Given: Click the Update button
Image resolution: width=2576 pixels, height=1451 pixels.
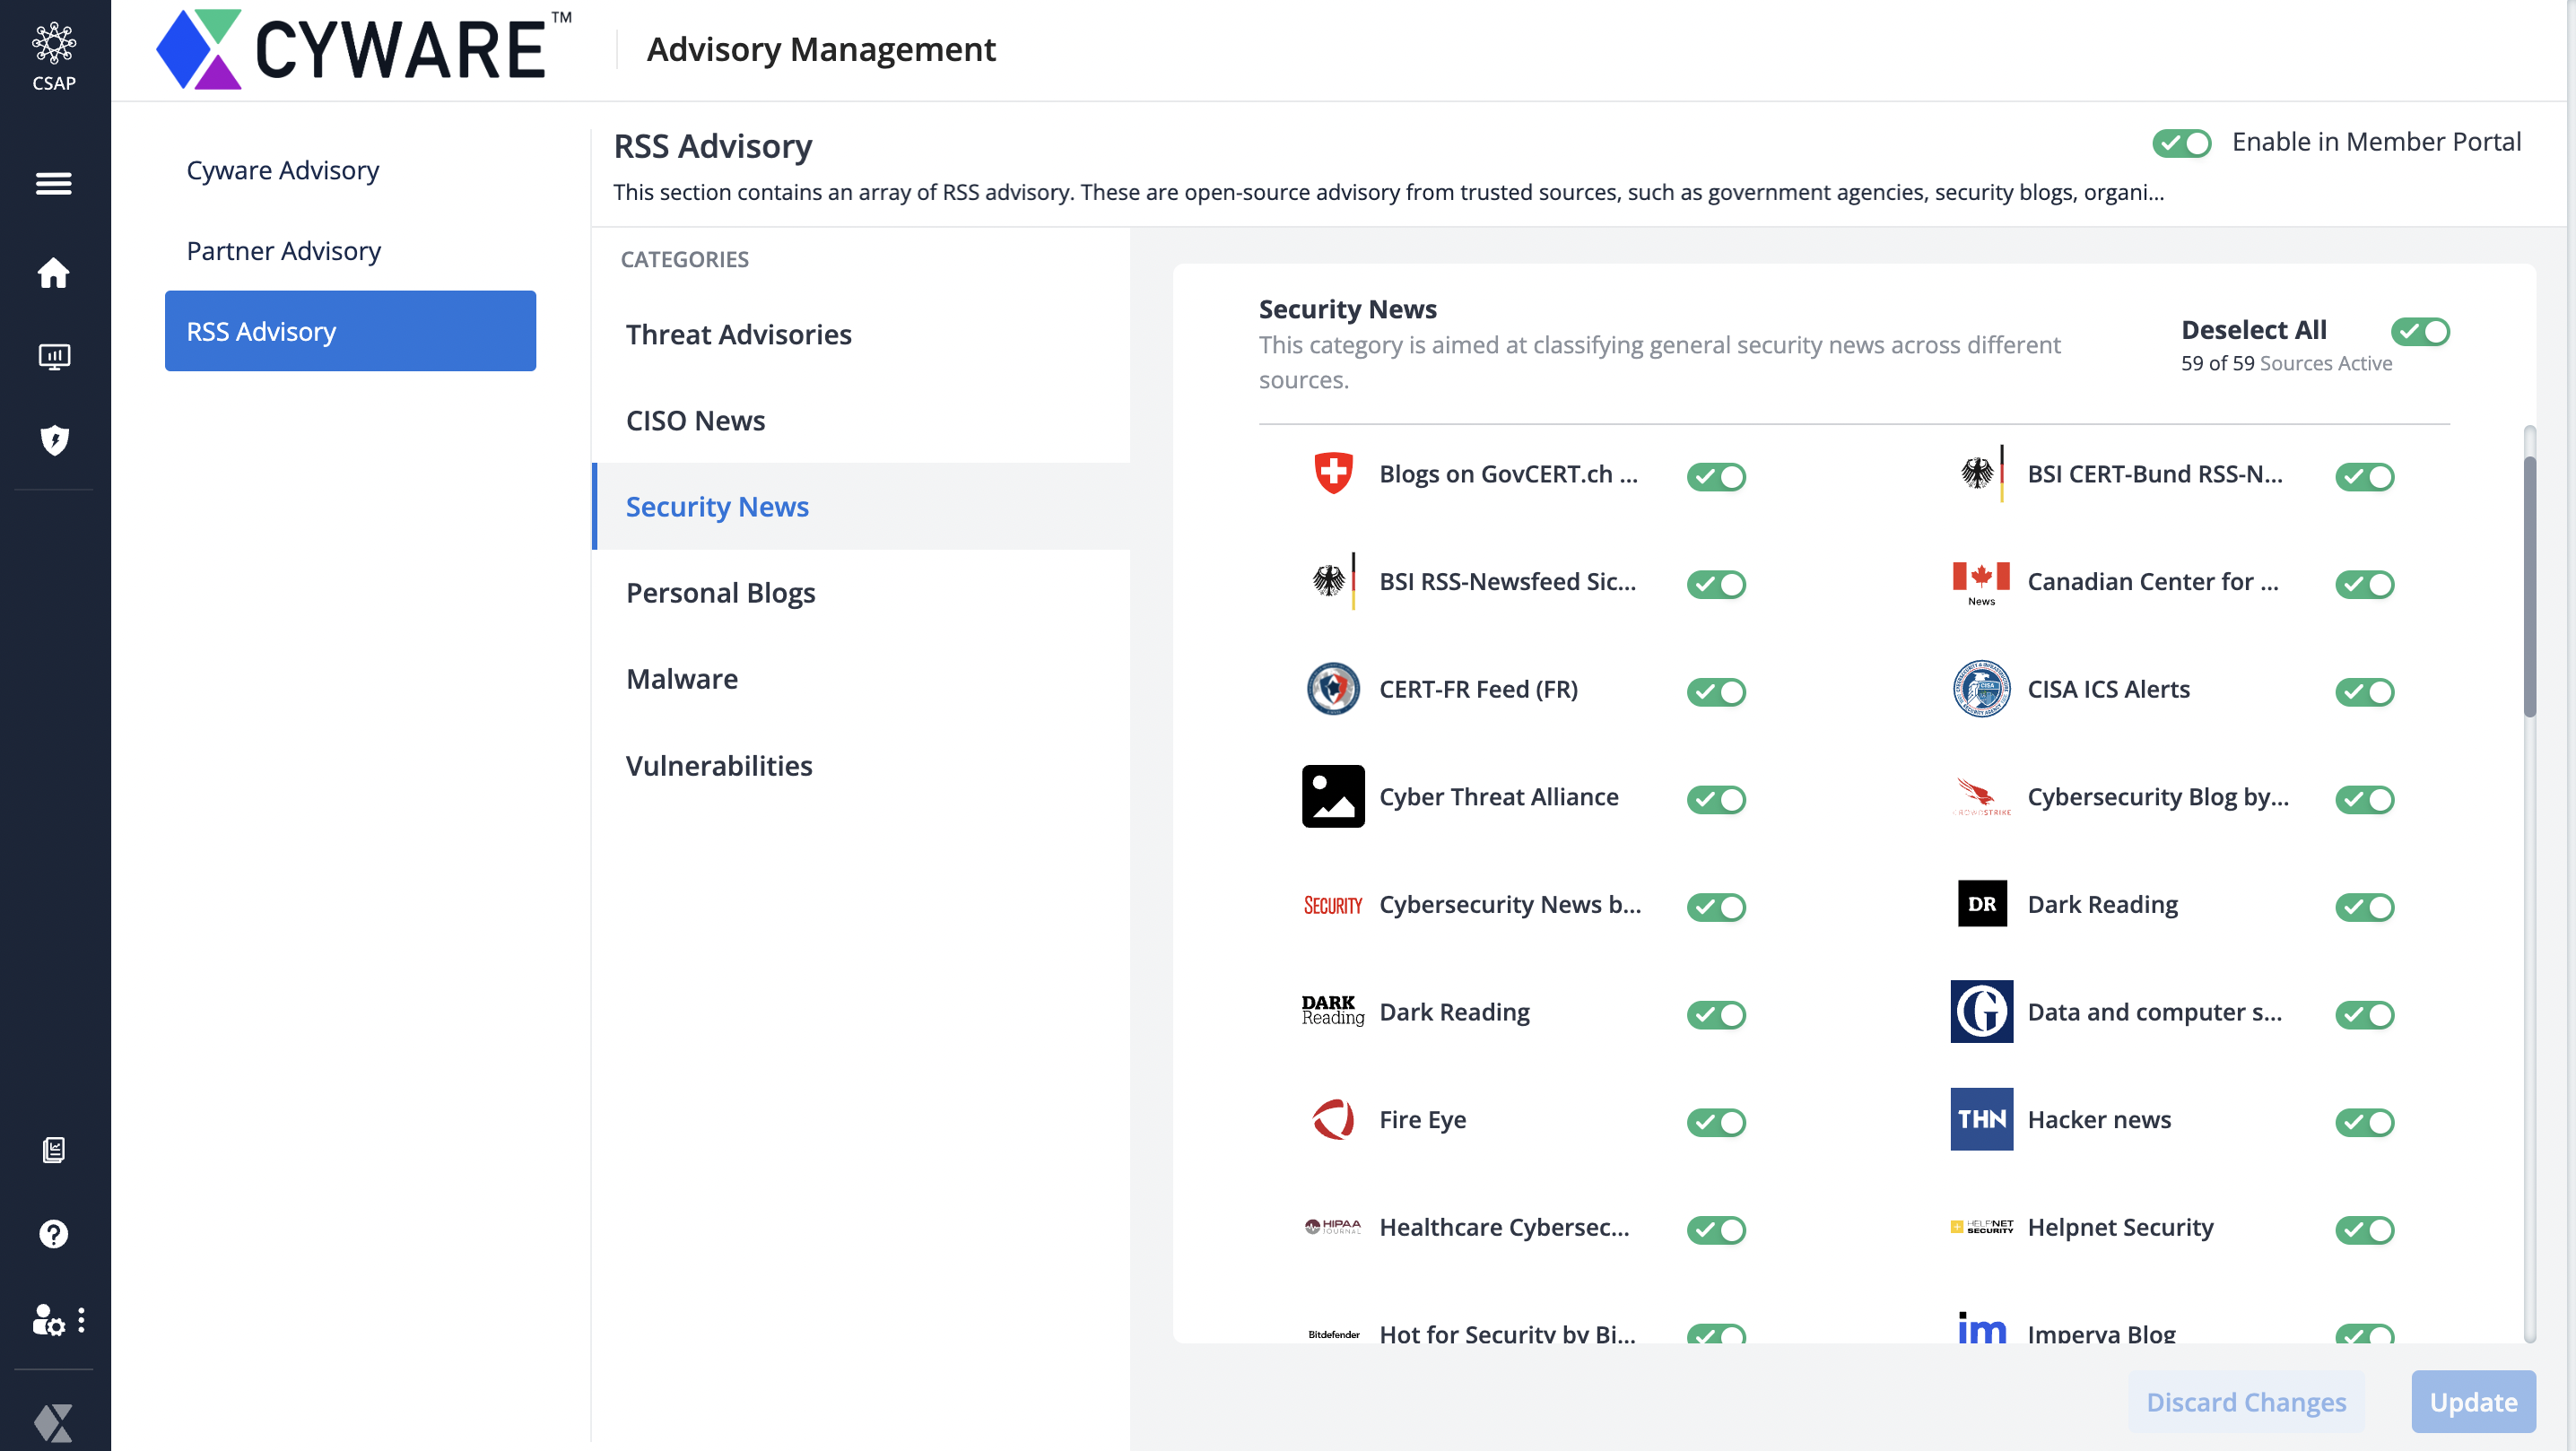Looking at the screenshot, I should point(2472,1402).
